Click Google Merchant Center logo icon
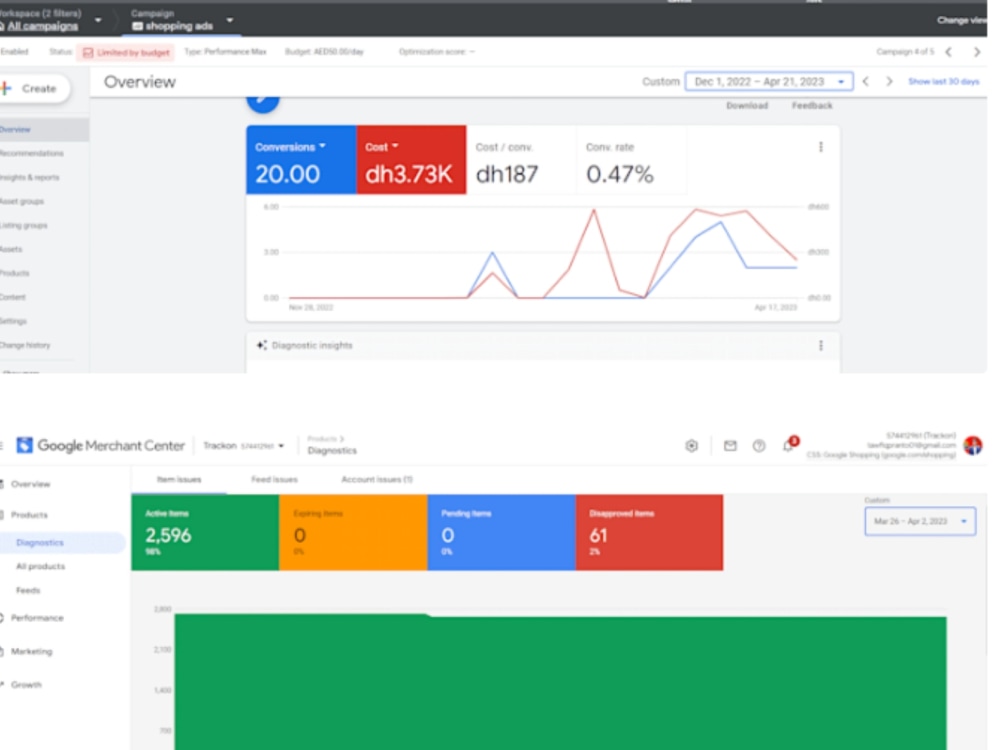Viewport: 1000px width, 750px height. coord(24,445)
